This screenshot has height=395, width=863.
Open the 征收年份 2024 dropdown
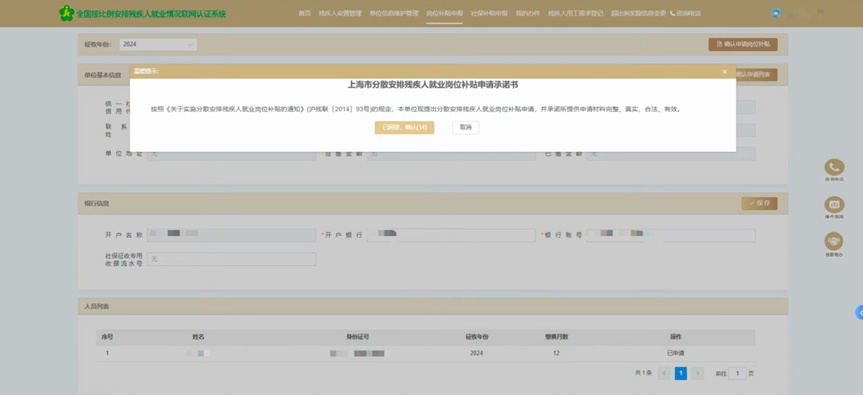pyautogui.click(x=158, y=45)
